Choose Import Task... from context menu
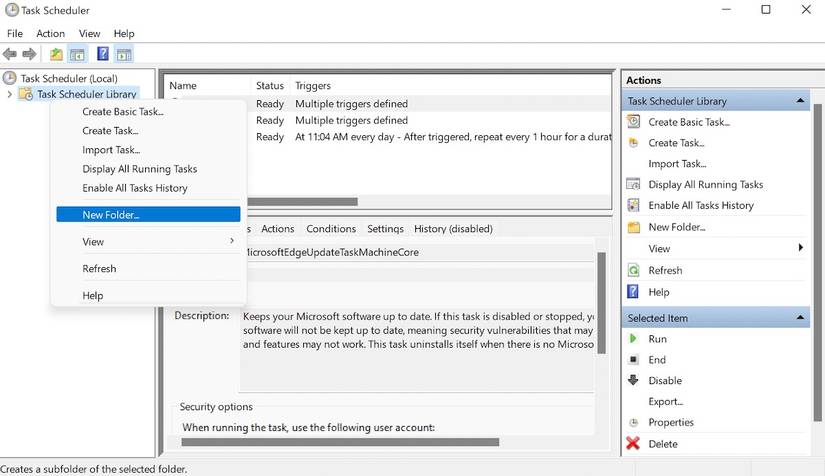The height and width of the screenshot is (476, 825). [148, 150]
